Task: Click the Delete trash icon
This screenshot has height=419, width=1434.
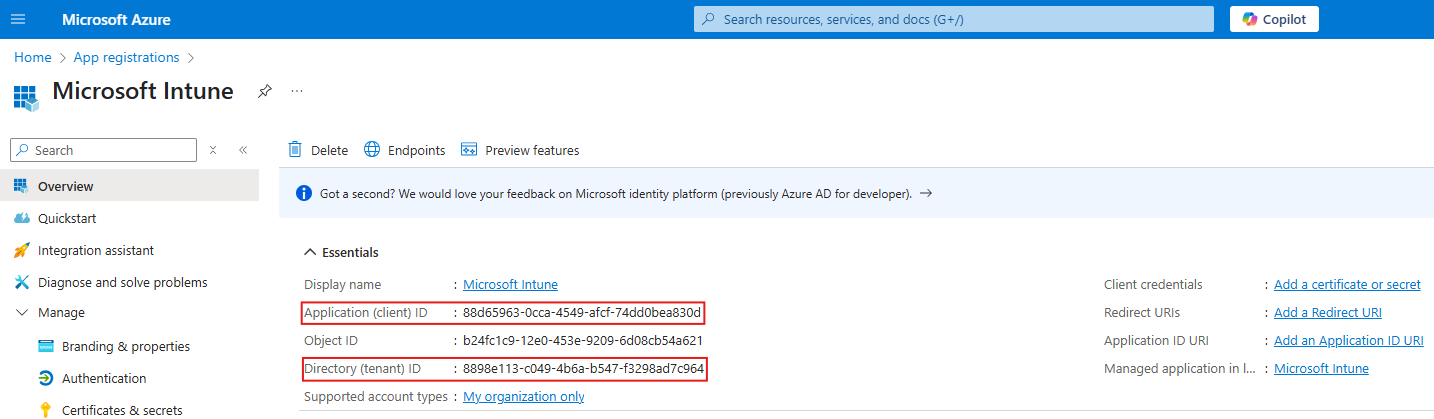Action: click(295, 149)
